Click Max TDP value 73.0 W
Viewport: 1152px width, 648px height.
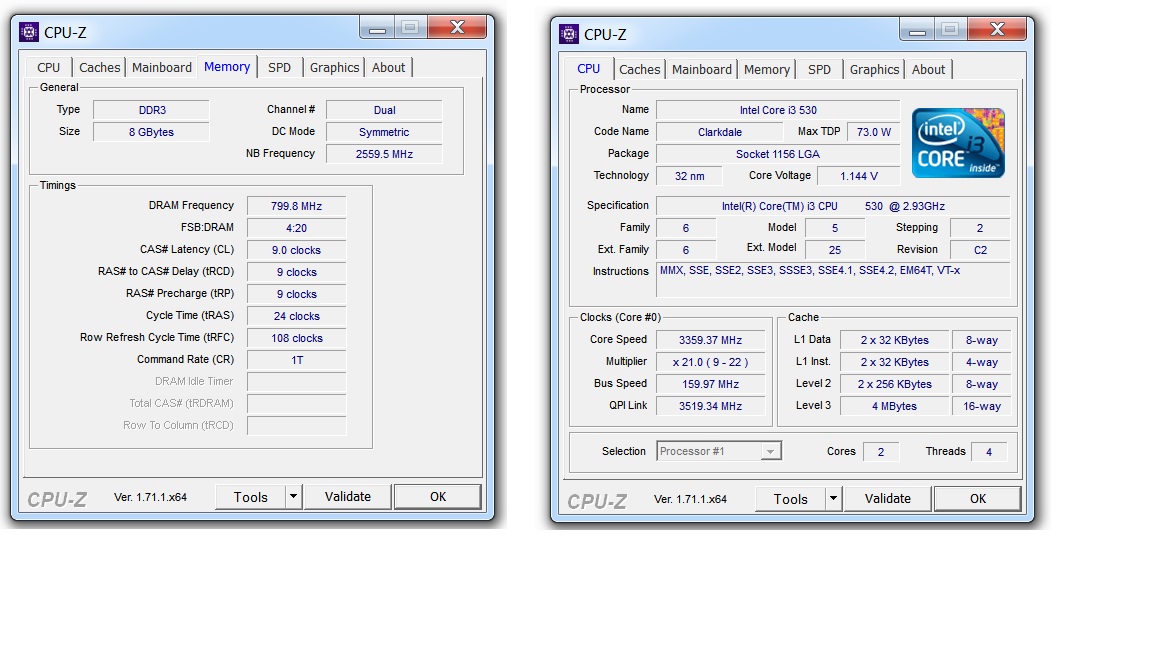(874, 132)
